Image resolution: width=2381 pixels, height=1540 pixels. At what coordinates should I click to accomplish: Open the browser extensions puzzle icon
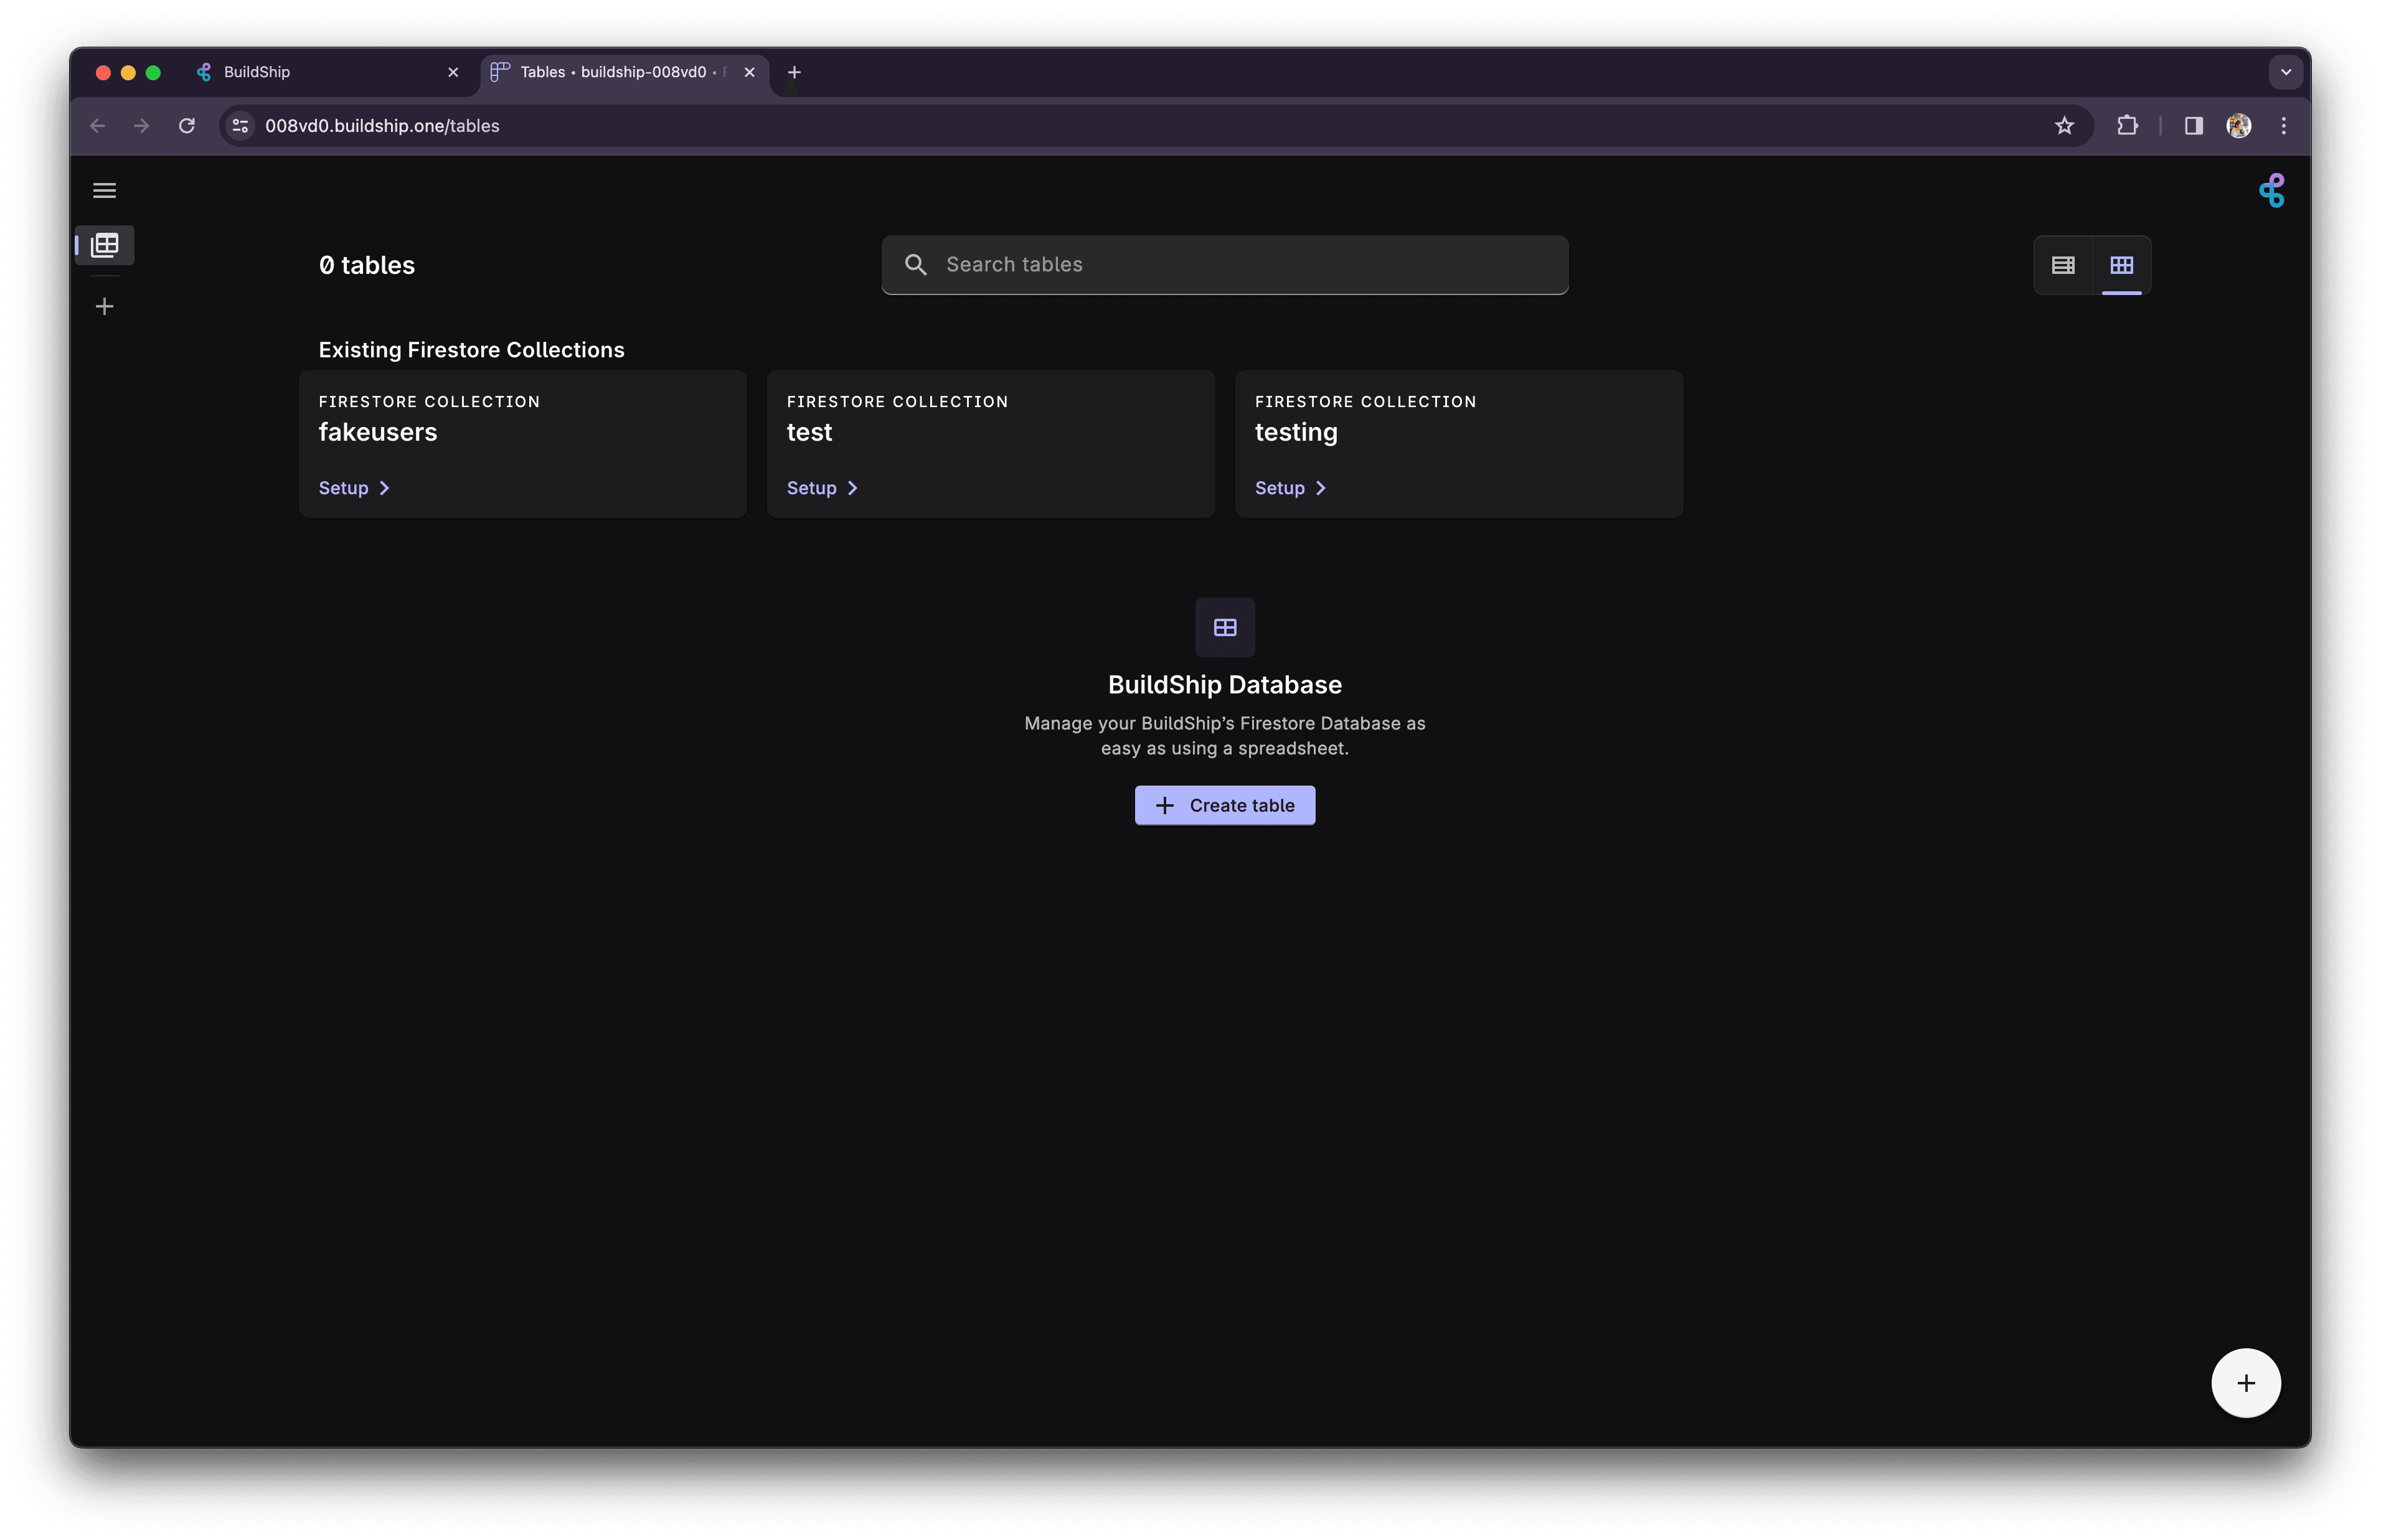2127,126
